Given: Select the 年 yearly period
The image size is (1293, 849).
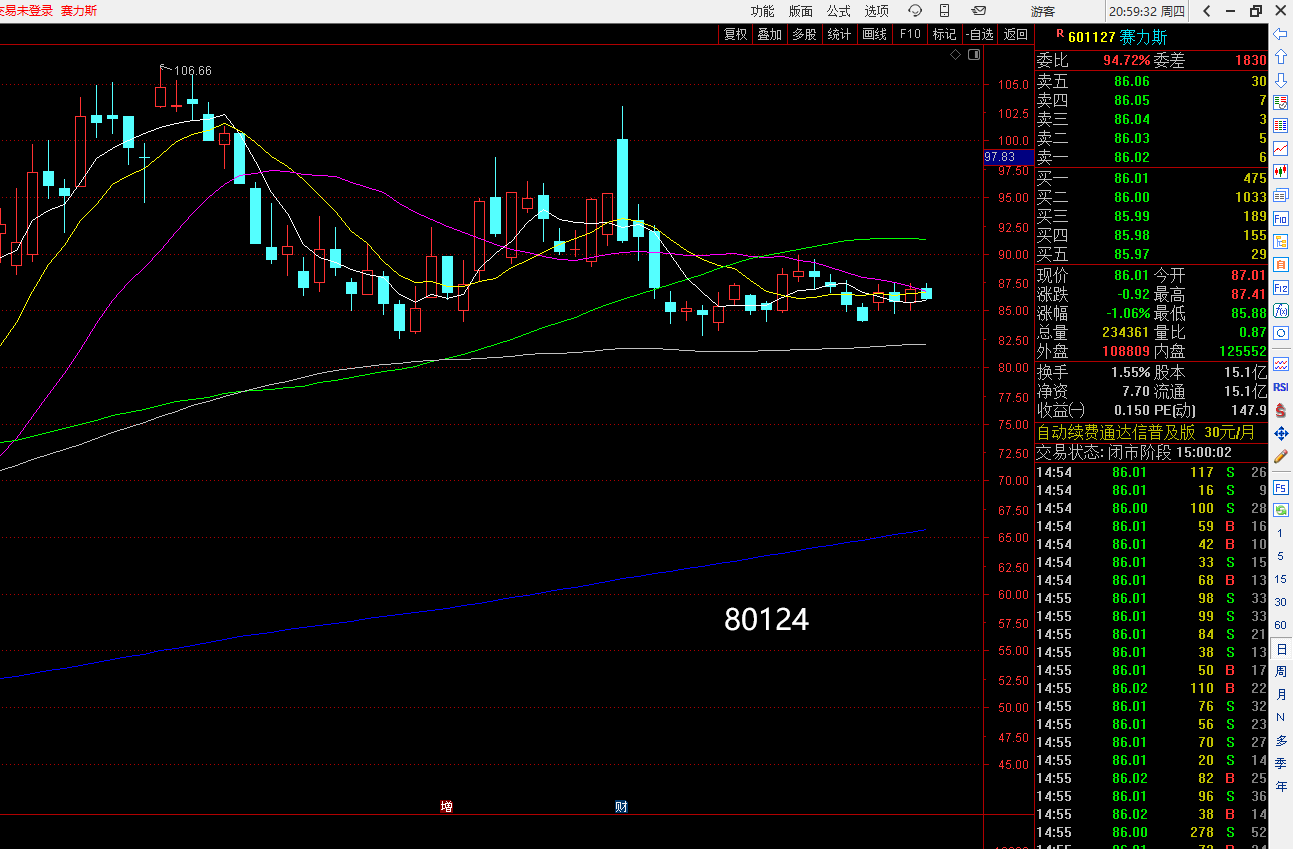Looking at the screenshot, I should (x=1280, y=787).
